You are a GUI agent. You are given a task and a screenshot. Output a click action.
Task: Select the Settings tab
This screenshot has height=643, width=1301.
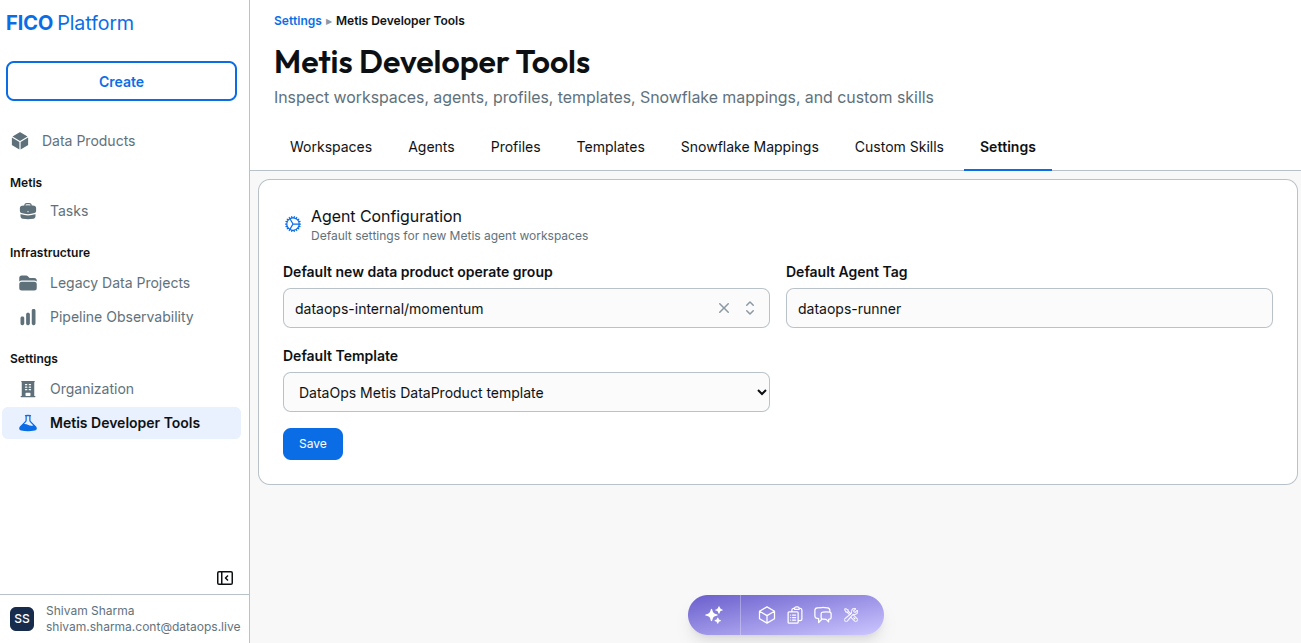click(1008, 147)
